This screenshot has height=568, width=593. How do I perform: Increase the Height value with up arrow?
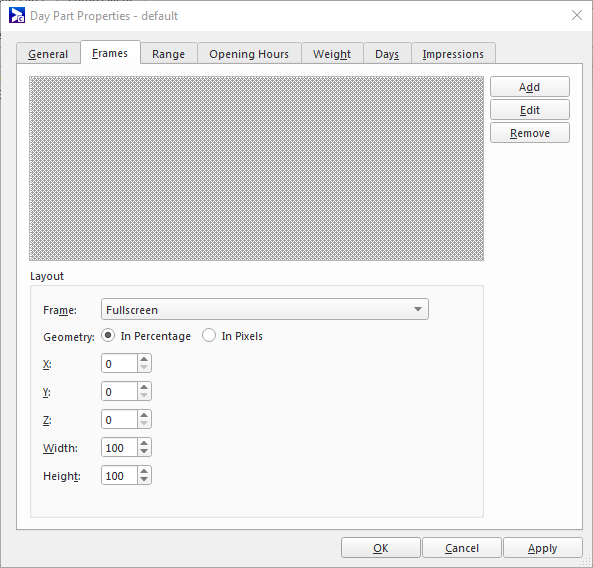(144, 471)
